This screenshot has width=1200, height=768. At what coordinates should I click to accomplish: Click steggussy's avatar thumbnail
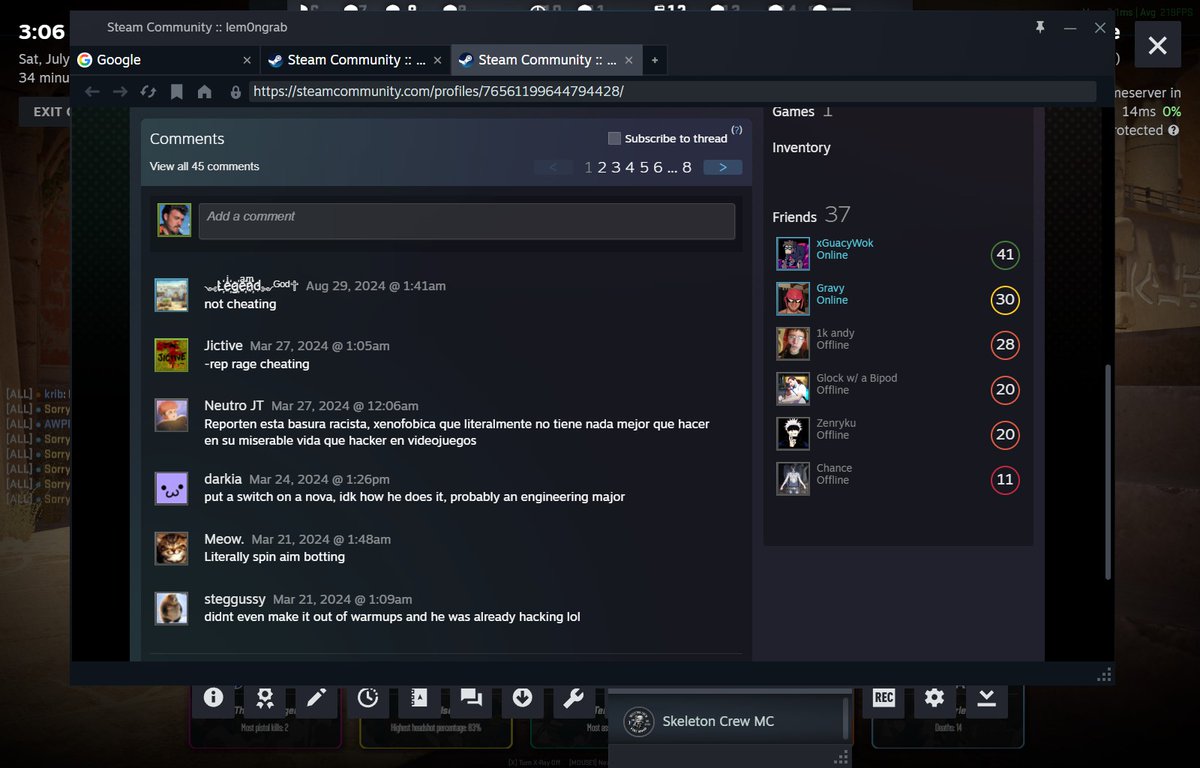coord(172,608)
